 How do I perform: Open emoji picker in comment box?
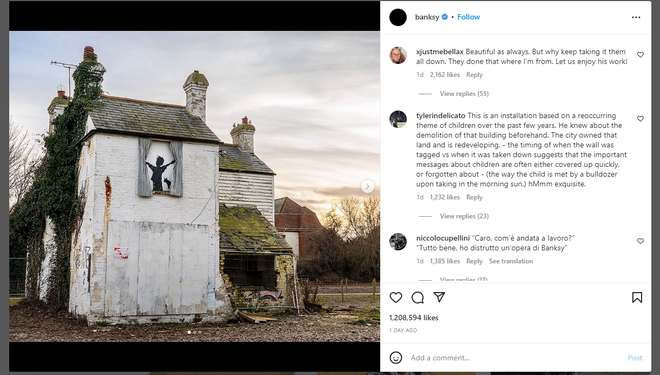(396, 358)
